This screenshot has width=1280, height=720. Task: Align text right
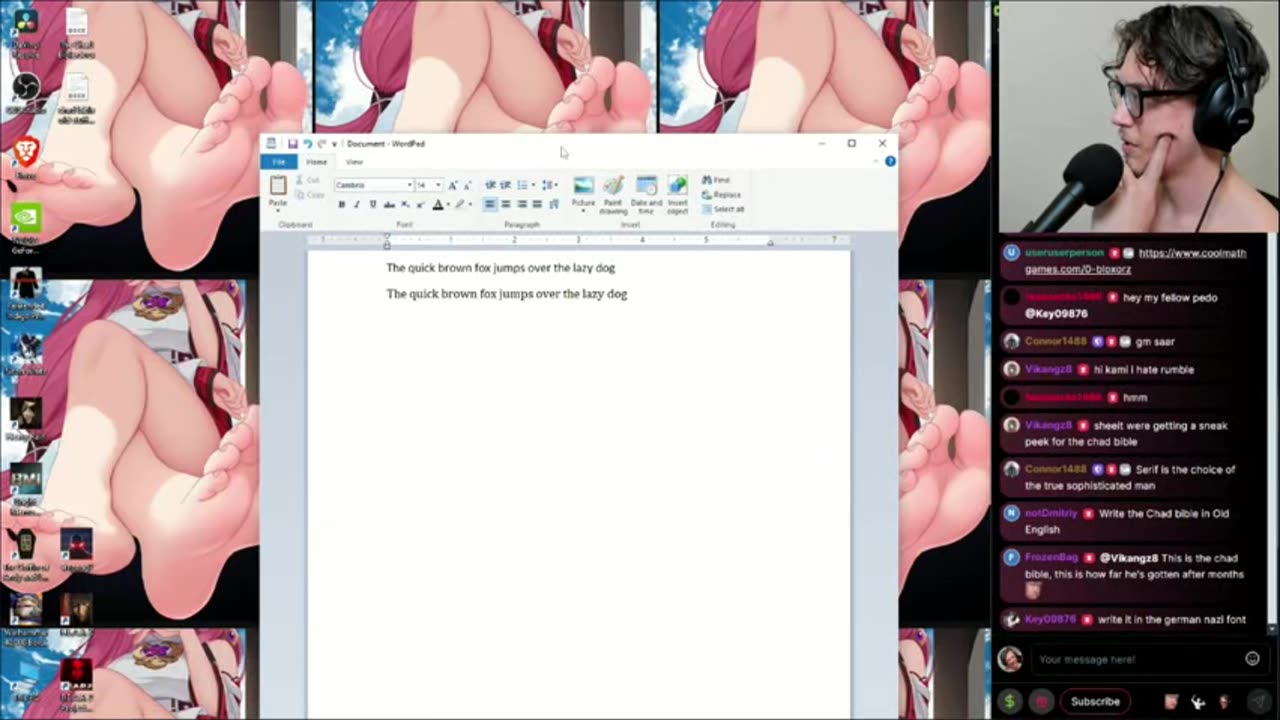coord(522,204)
